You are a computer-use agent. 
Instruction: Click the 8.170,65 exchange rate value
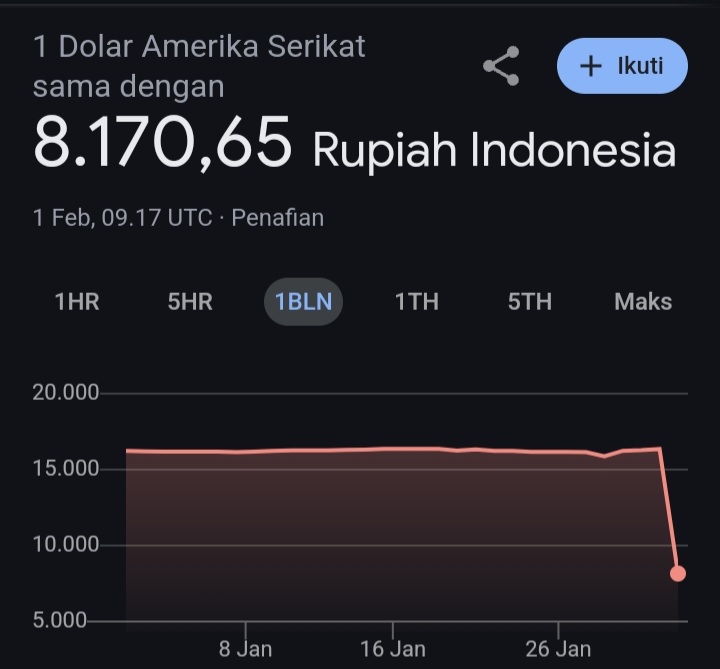click(163, 144)
